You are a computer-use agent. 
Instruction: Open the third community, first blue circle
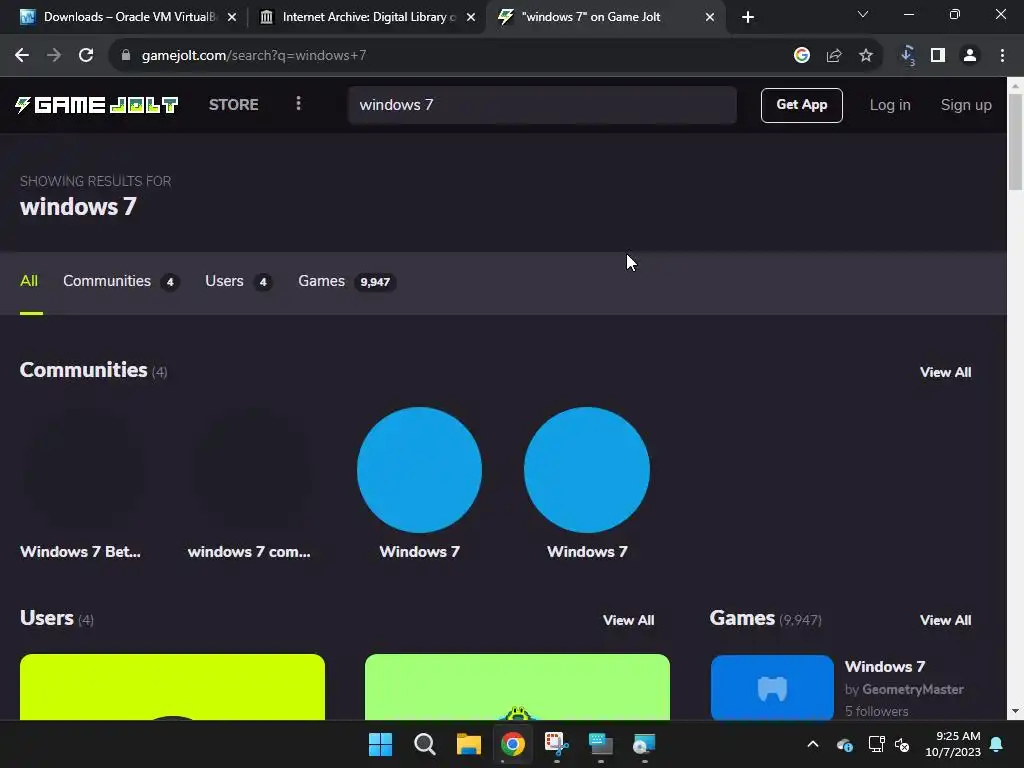pos(419,470)
